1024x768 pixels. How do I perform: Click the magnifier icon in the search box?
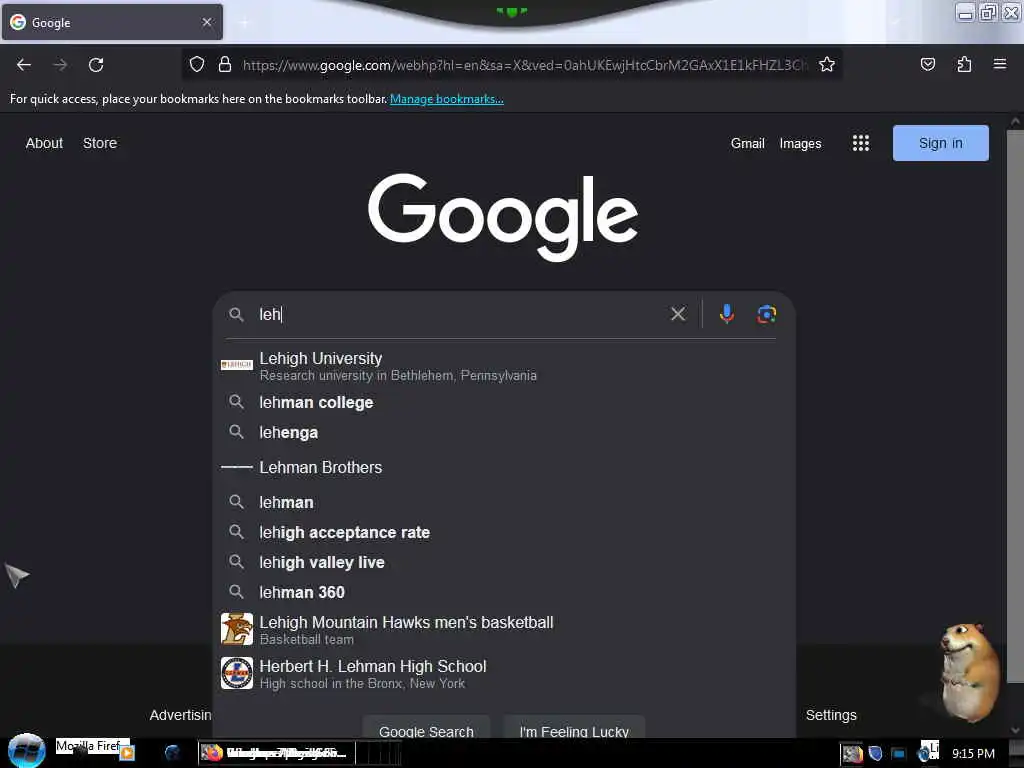click(x=236, y=314)
